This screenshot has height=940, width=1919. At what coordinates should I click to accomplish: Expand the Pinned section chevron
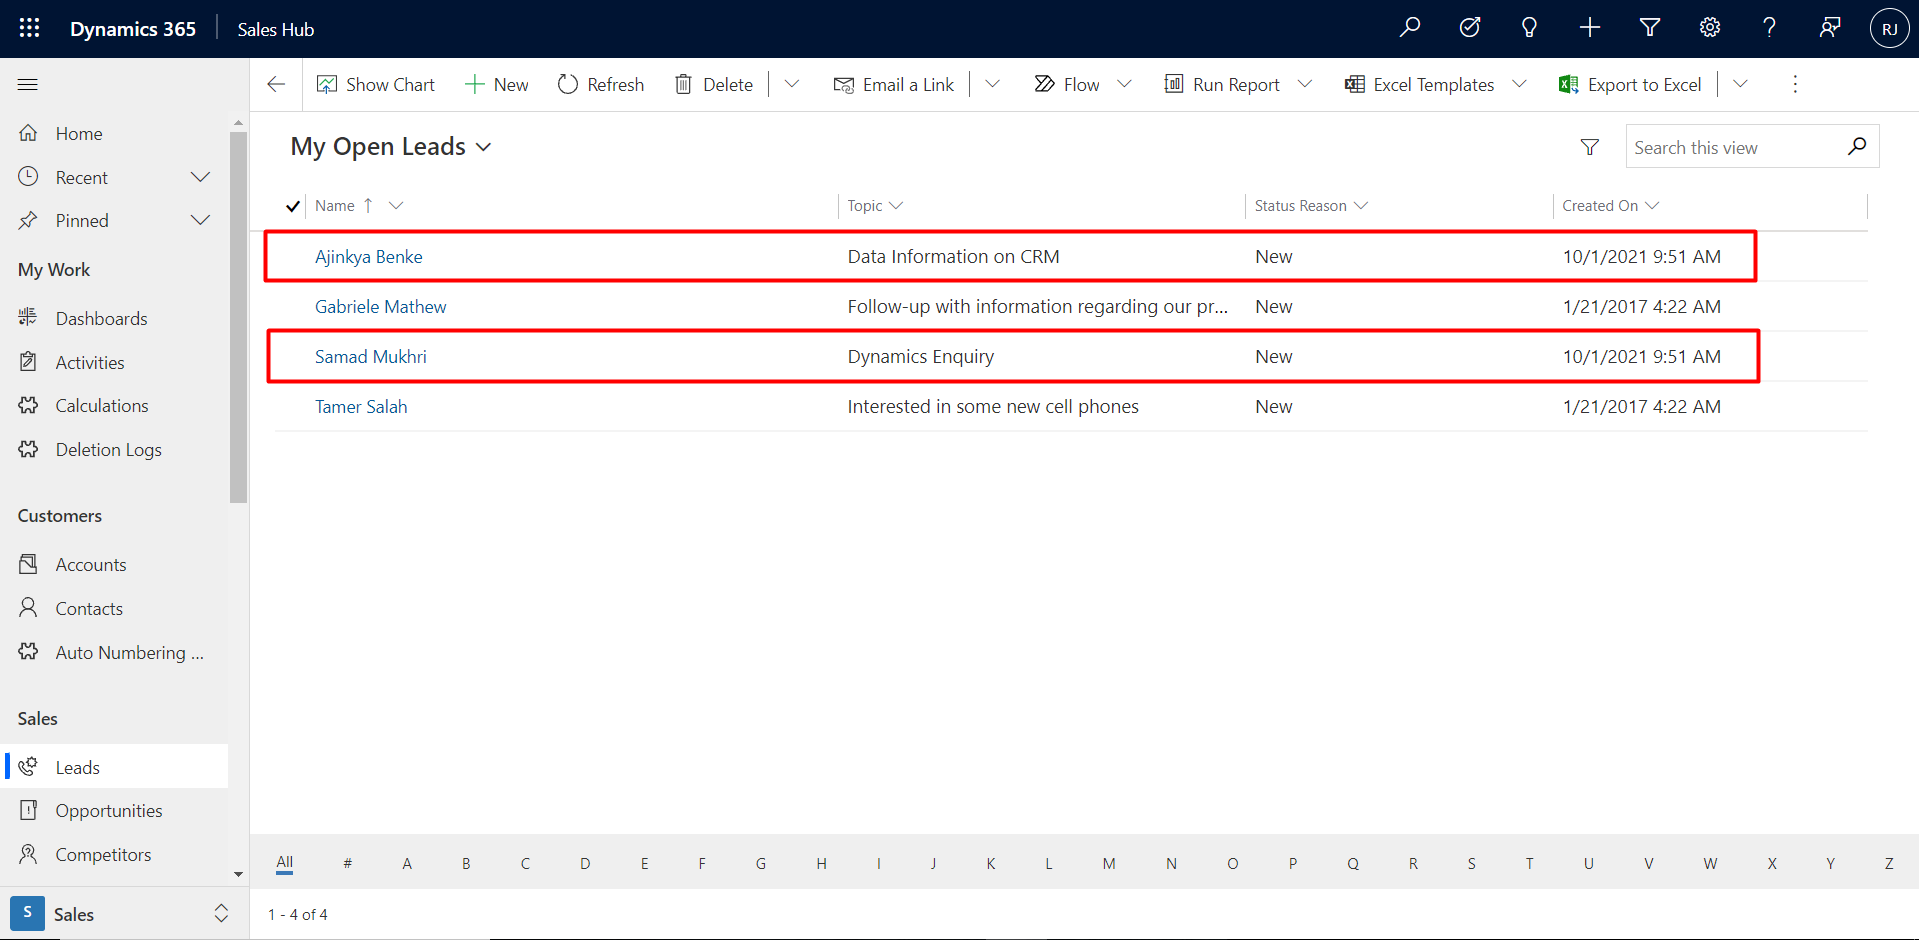200,220
